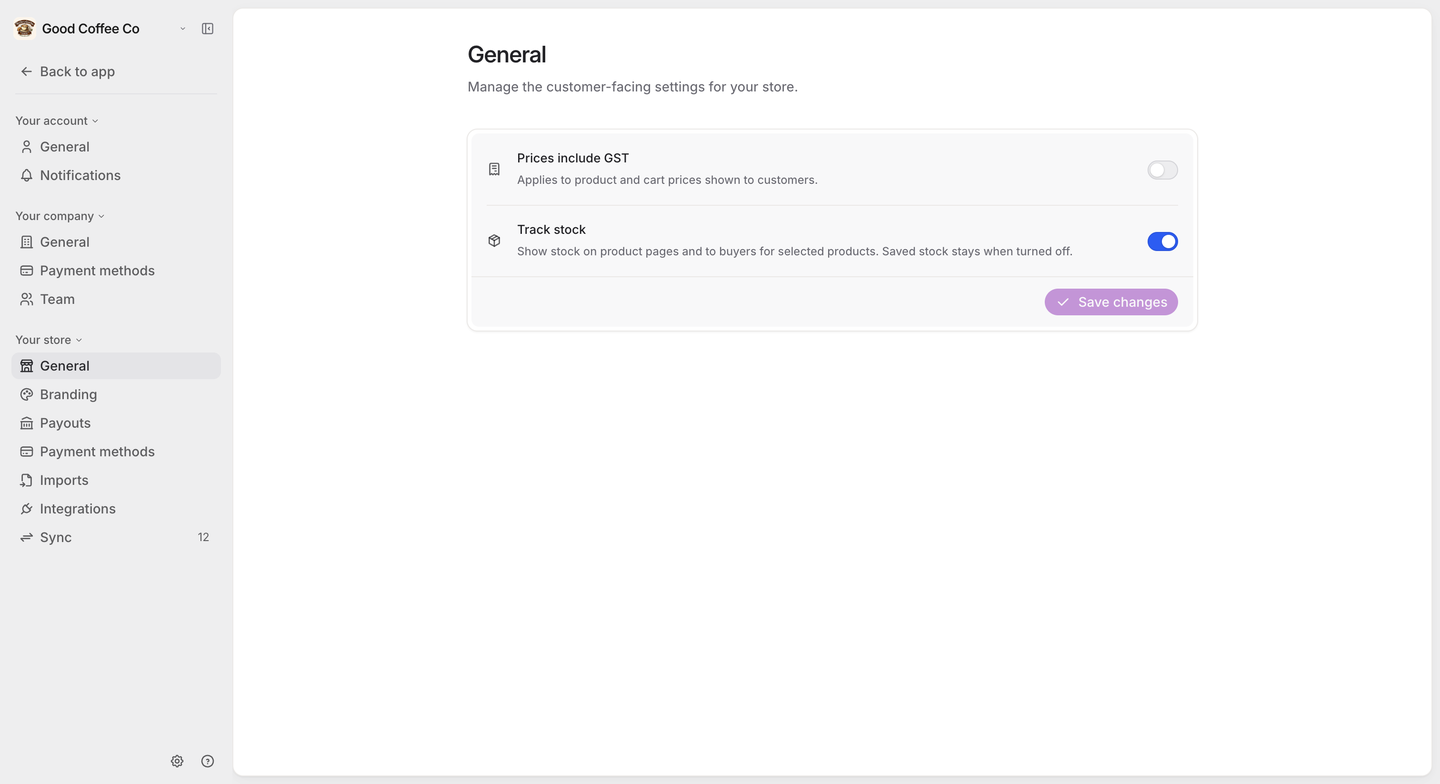The height and width of the screenshot is (784, 1440).
Task: Click the card icon beside store Payment methods
Action: [27, 452]
